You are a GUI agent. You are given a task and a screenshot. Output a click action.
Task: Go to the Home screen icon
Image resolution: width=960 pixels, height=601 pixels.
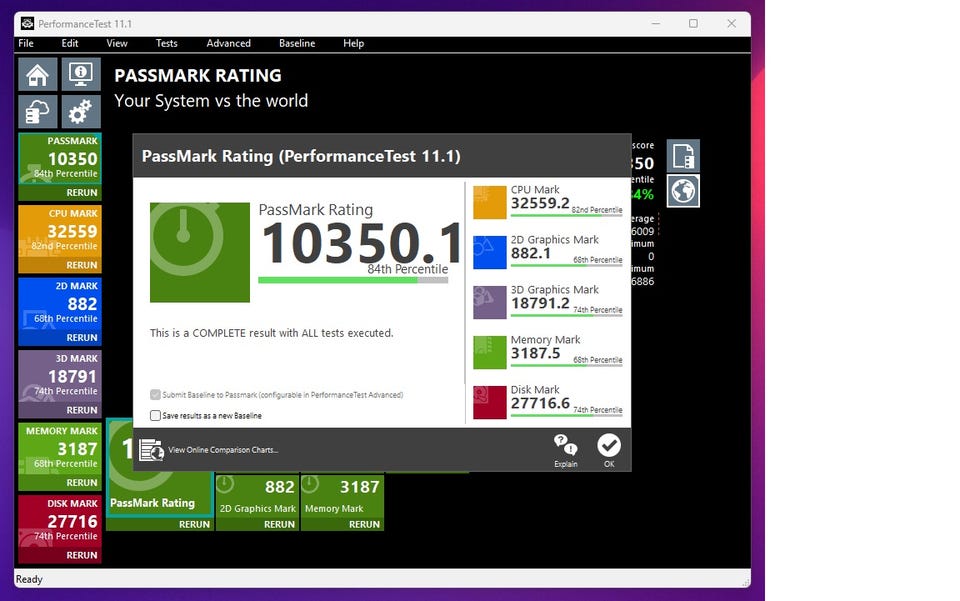[38, 75]
